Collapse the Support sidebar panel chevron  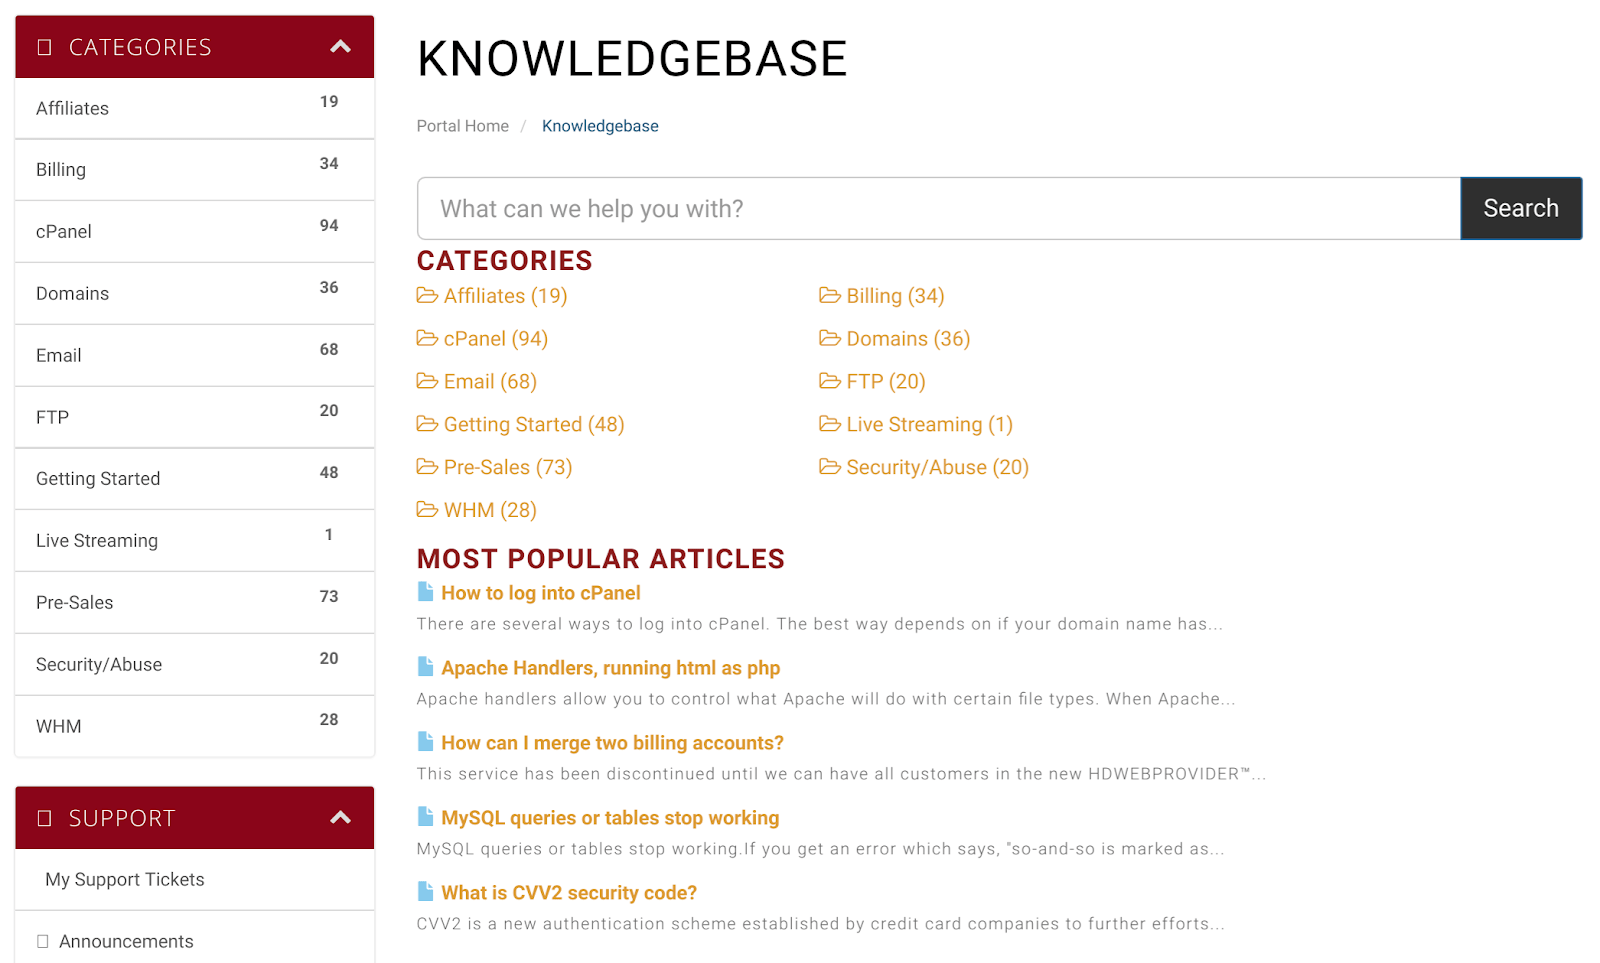(x=340, y=817)
